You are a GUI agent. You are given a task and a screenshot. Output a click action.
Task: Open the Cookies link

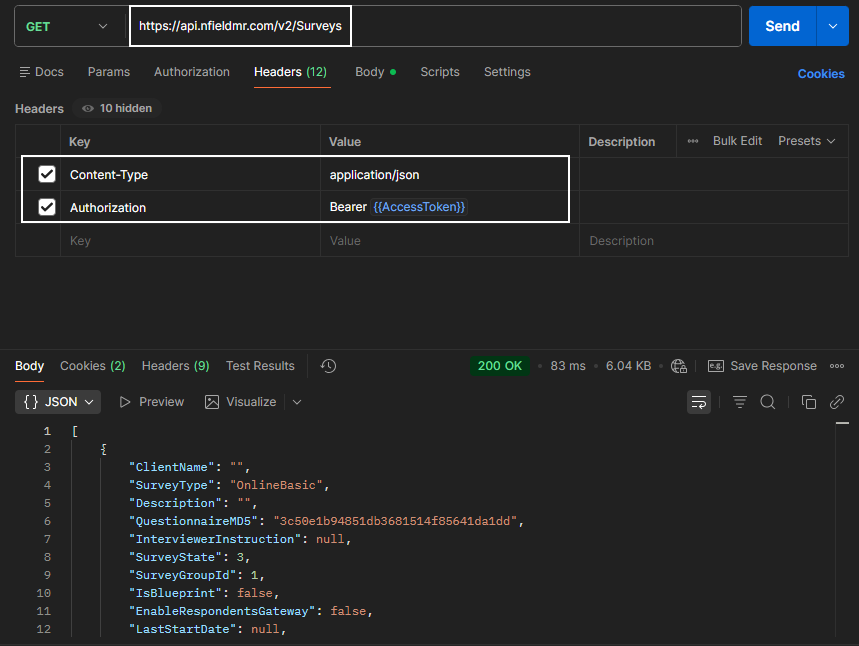coord(821,74)
